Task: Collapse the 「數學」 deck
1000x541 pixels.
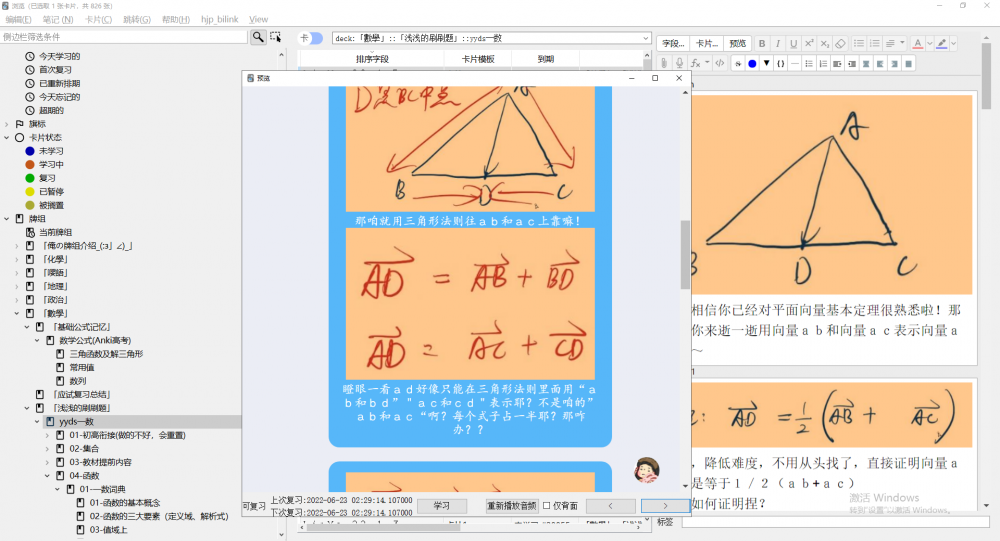Action: (17, 313)
